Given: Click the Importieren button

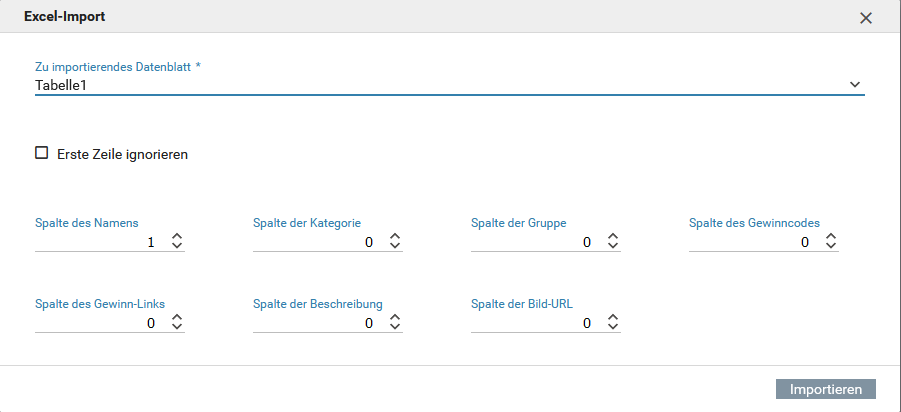Looking at the screenshot, I should [x=826, y=389].
